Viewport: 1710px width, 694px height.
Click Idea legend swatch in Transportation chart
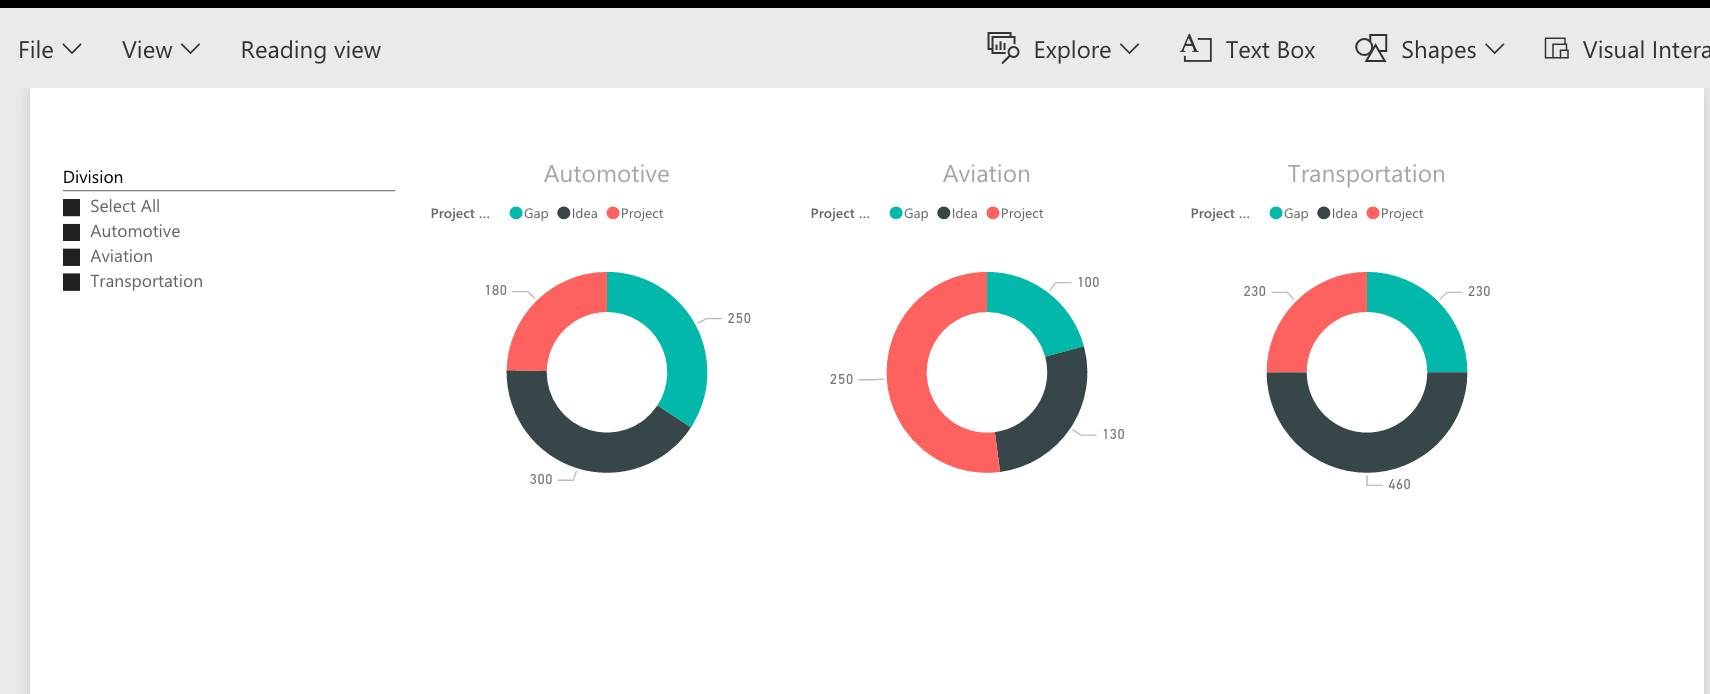click(x=1324, y=213)
